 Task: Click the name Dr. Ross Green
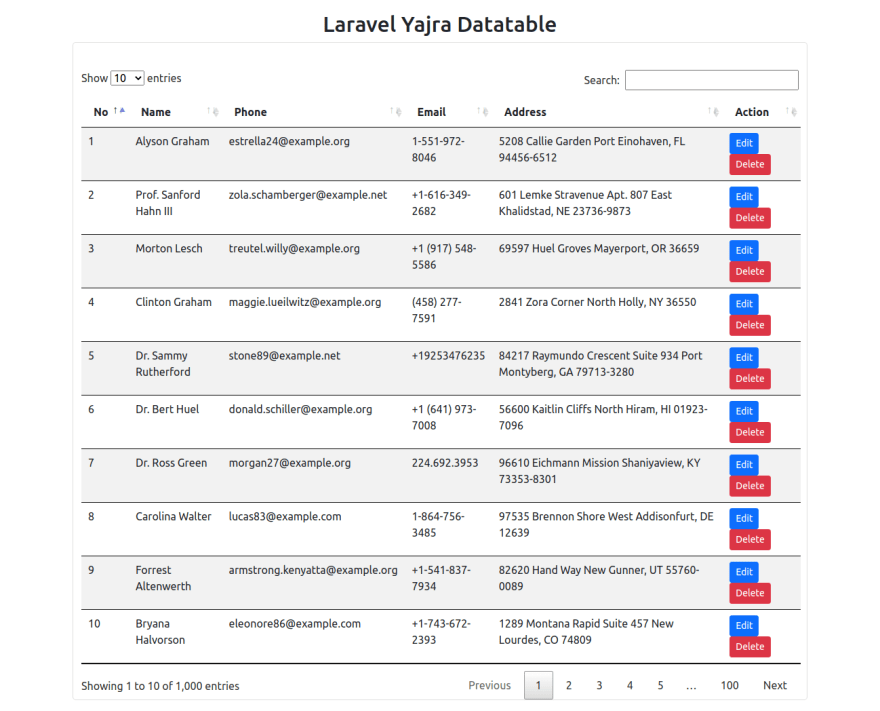171,463
